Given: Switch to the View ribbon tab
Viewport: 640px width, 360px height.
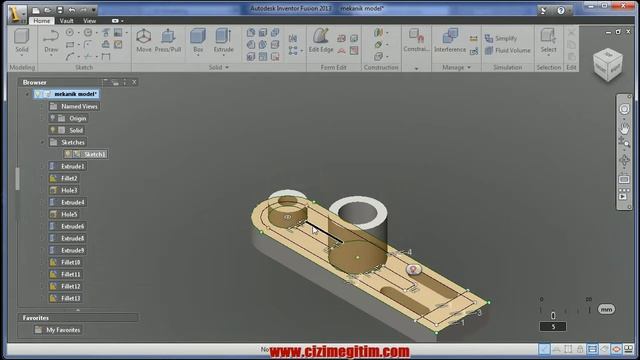Looking at the screenshot, I should point(89,21).
